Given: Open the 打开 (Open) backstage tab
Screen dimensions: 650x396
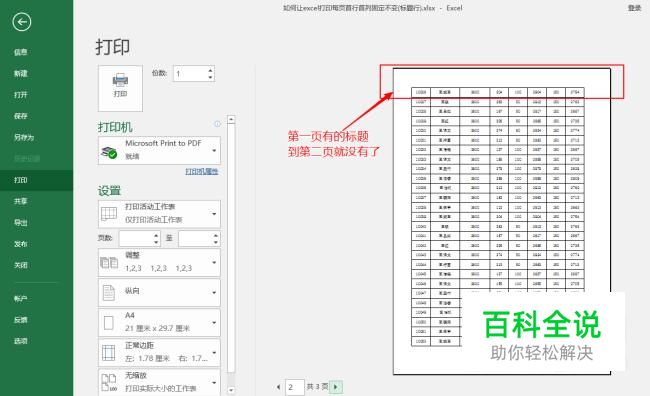Looking at the screenshot, I should pos(20,95).
